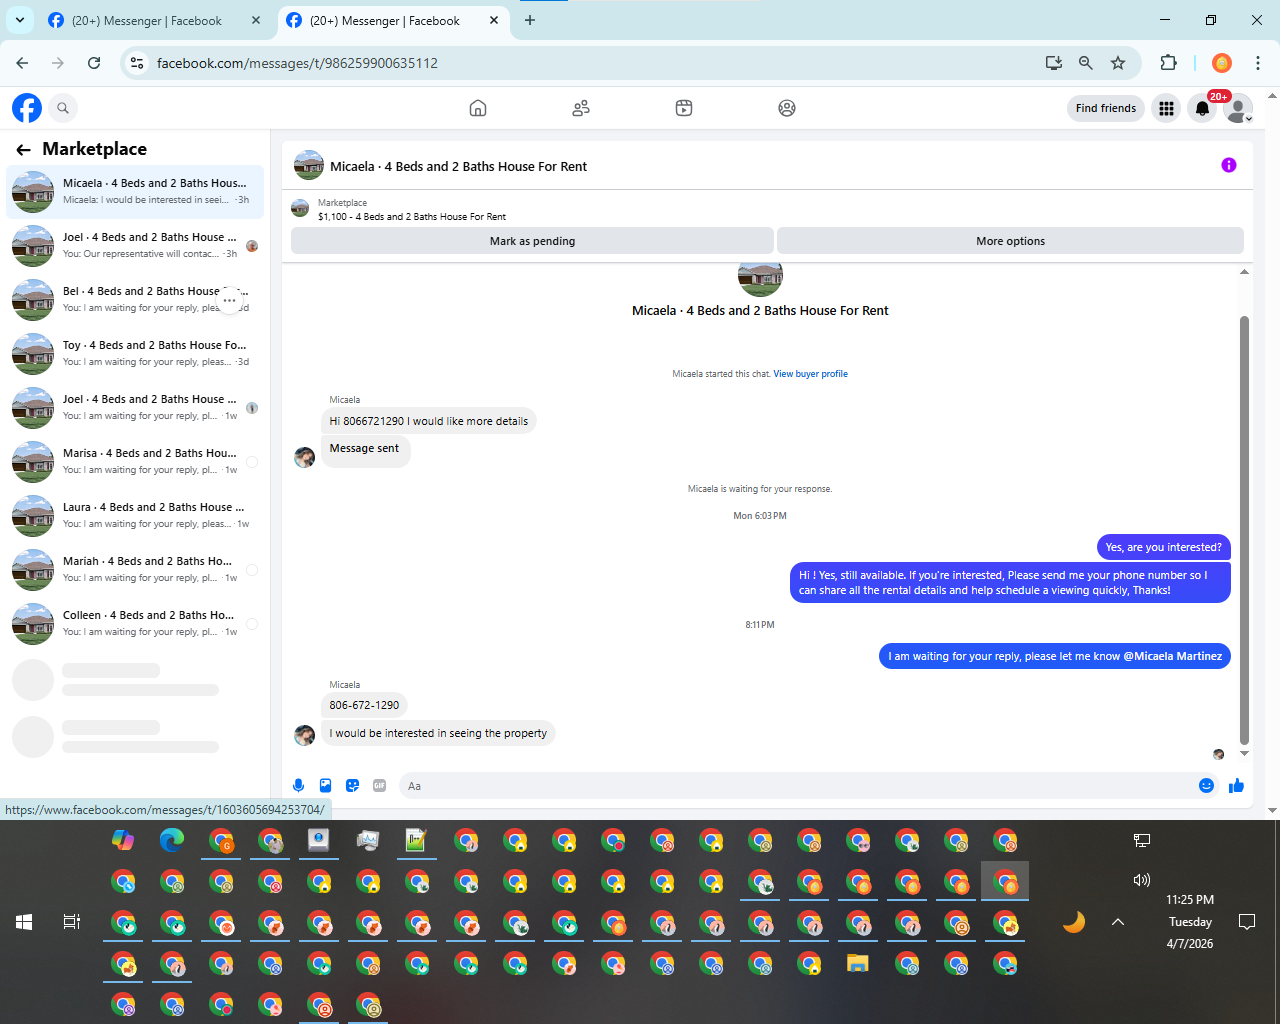
Task: Go back with the Marketplace arrow
Action: pyautogui.click(x=23, y=150)
